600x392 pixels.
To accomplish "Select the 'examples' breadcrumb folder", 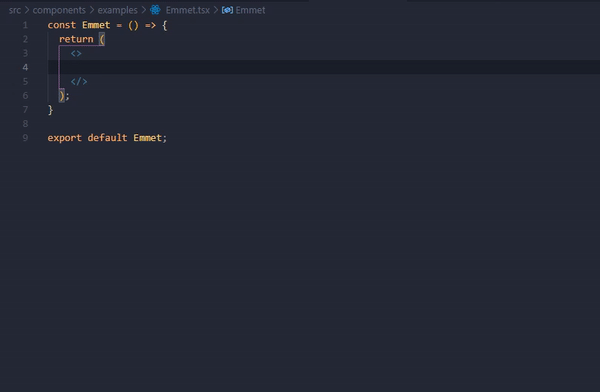I will (x=117, y=10).
